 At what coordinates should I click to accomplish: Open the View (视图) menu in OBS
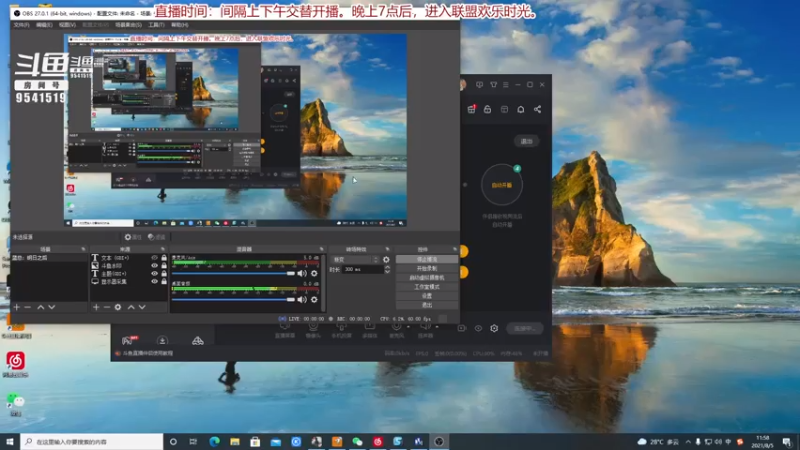(x=67, y=24)
